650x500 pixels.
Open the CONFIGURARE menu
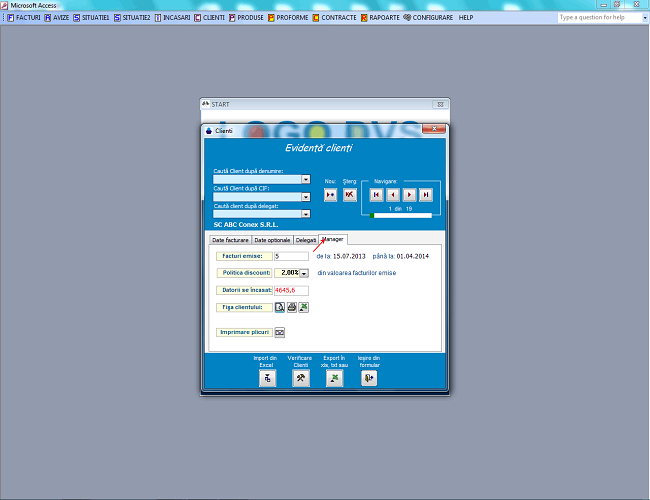[428, 17]
